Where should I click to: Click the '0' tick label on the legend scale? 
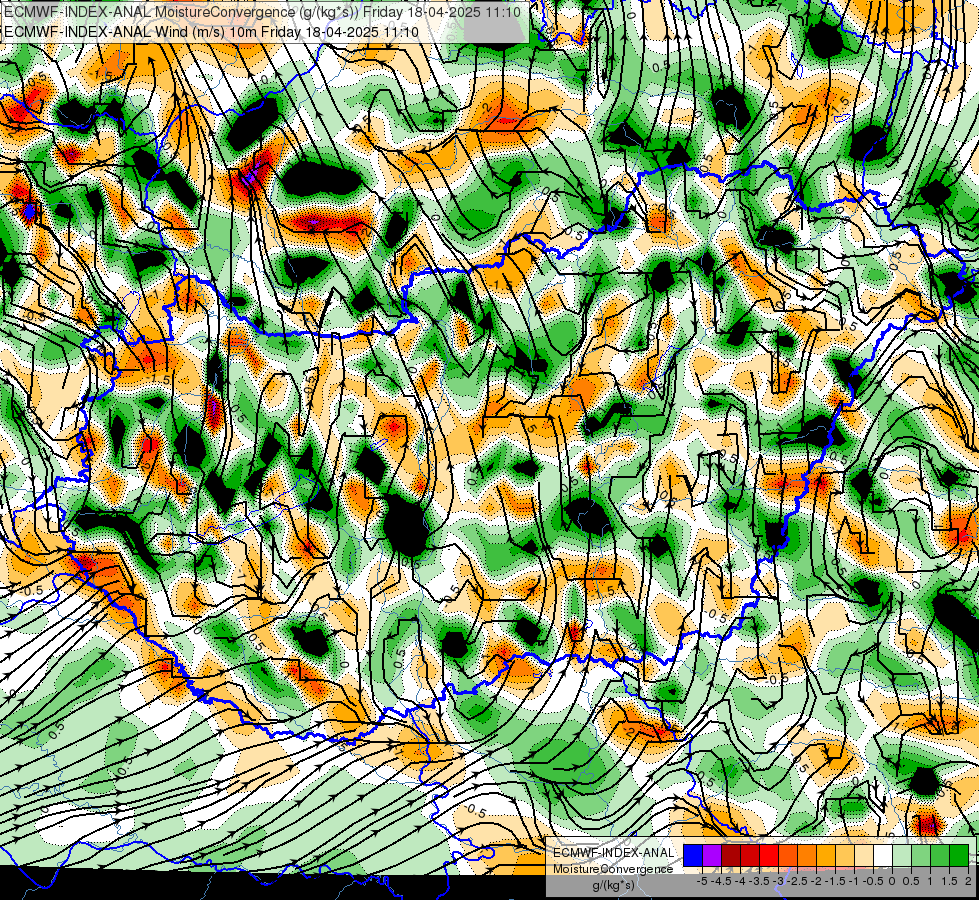coord(893,881)
